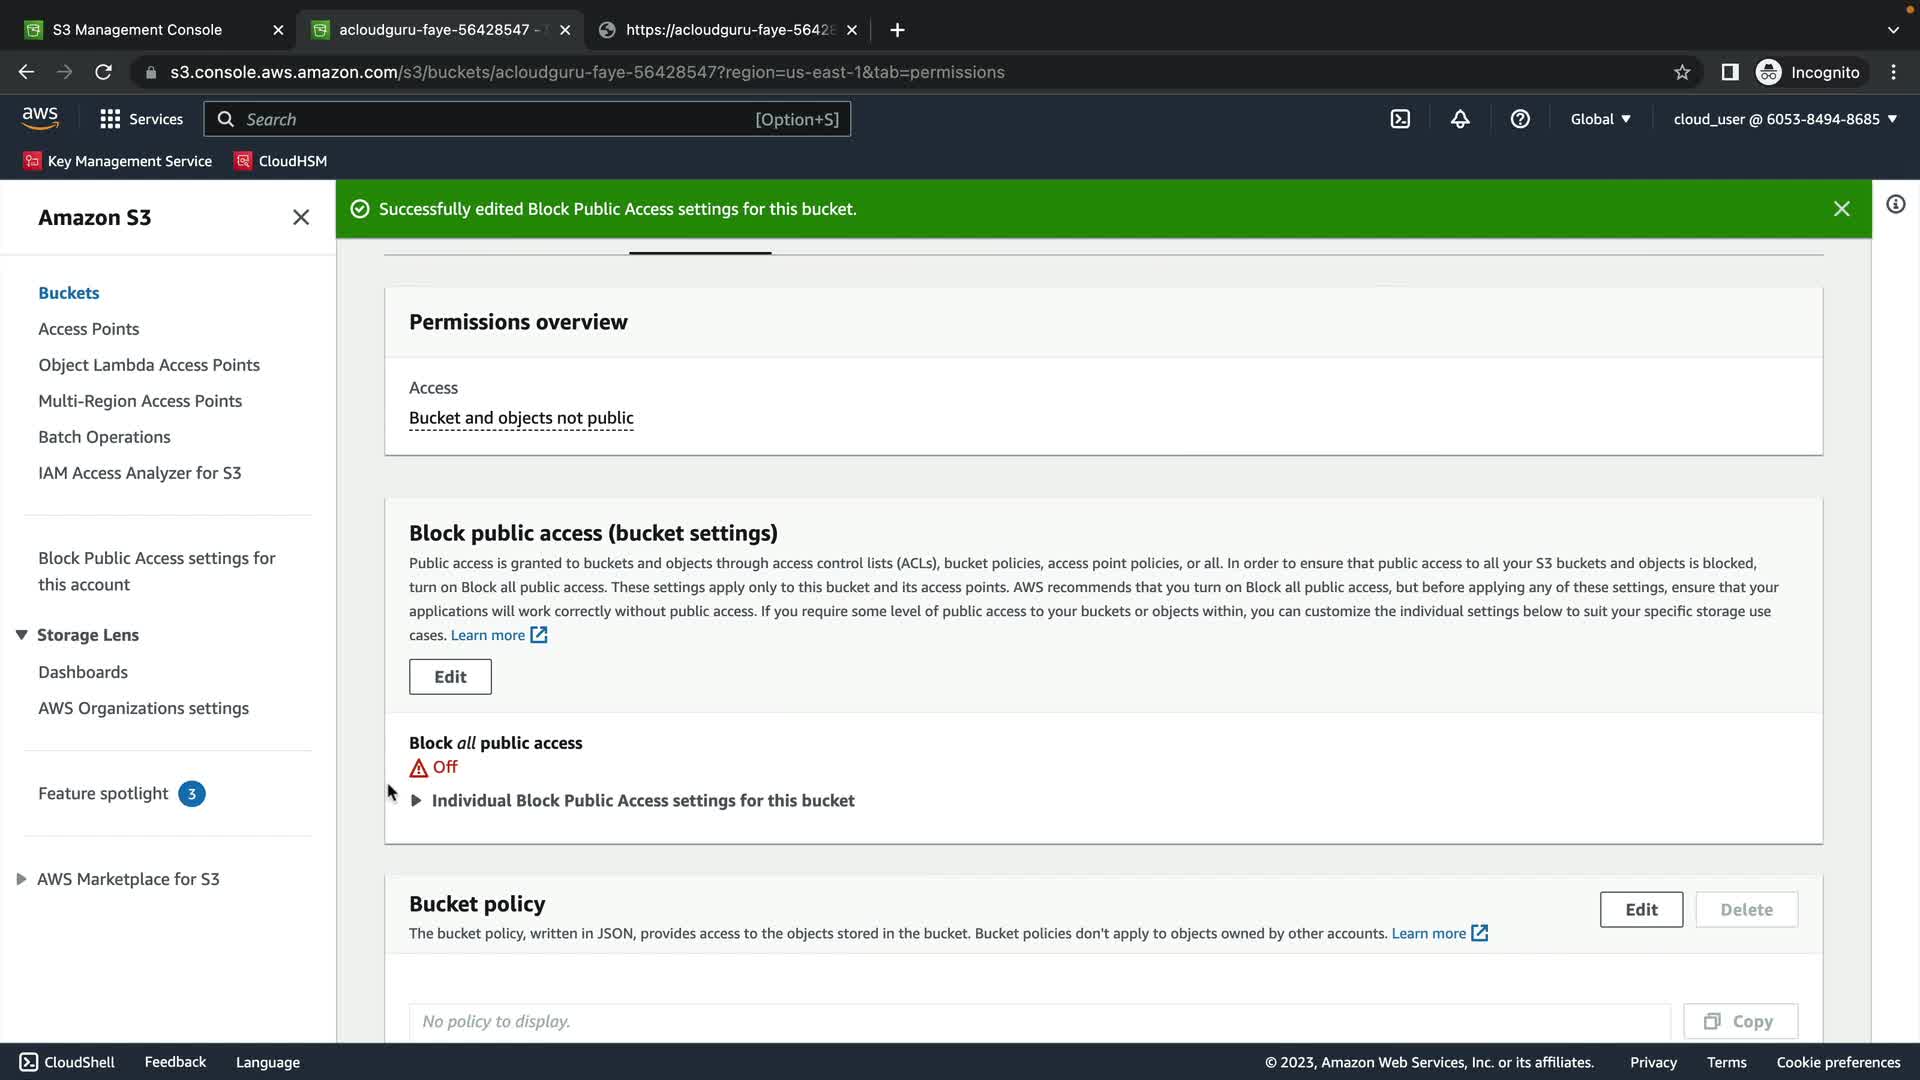Click Edit button for Bucket policy
The image size is (1920, 1080).
pos(1641,910)
